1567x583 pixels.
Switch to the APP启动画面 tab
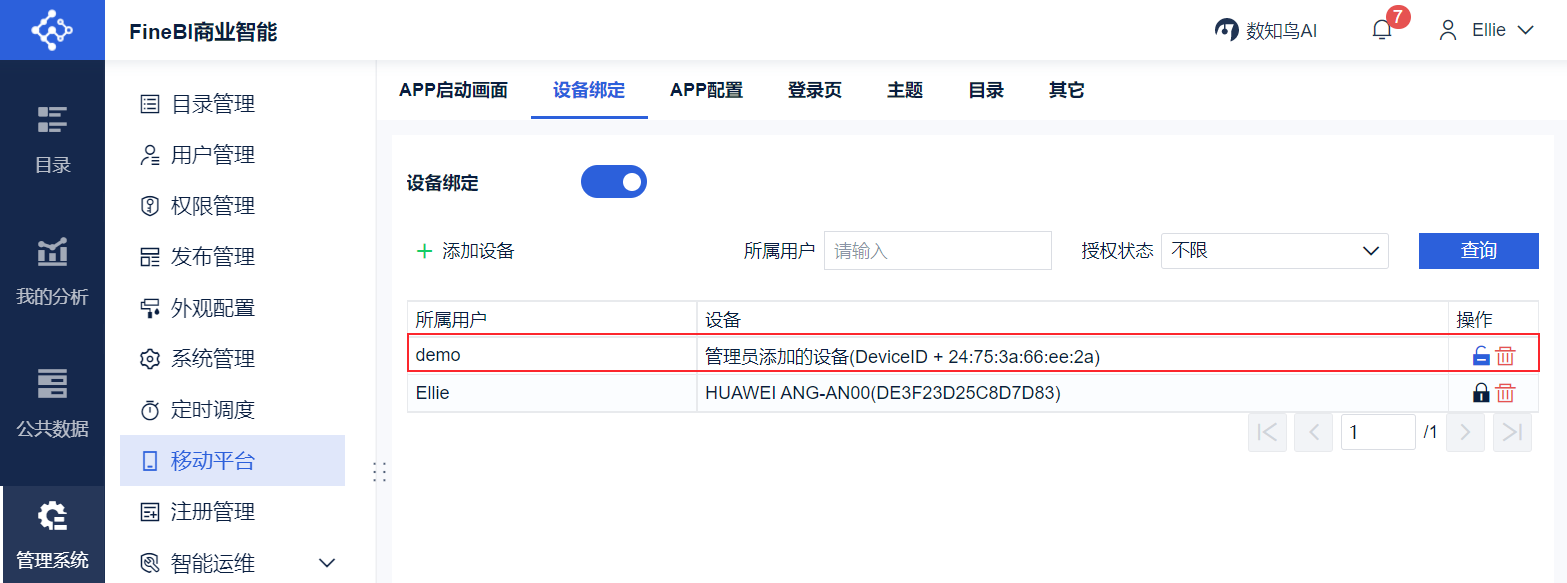(453, 90)
